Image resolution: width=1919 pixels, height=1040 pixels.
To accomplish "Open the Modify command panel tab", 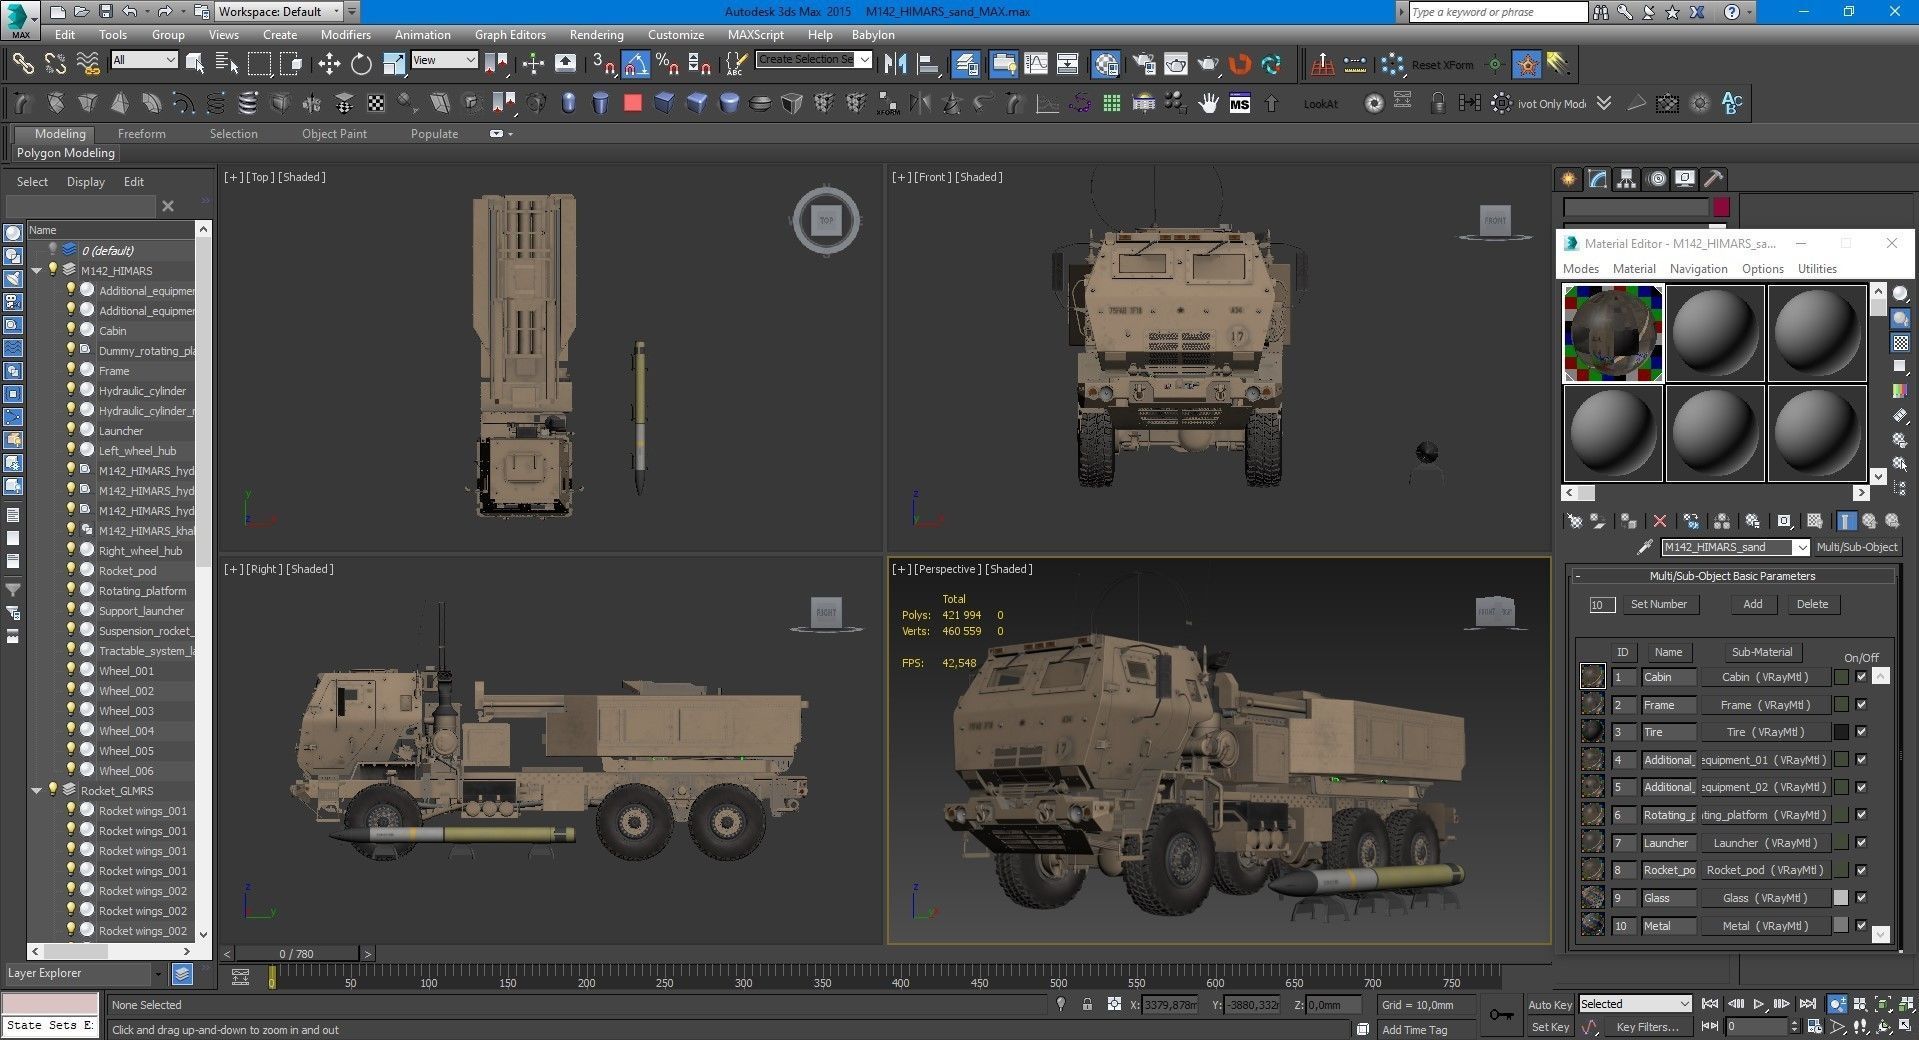I will (1597, 179).
